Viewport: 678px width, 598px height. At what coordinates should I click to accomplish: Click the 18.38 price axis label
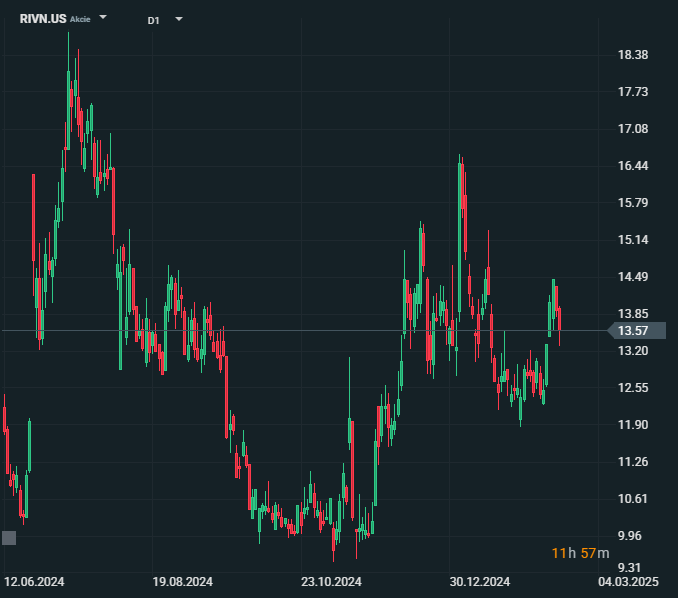[633, 55]
